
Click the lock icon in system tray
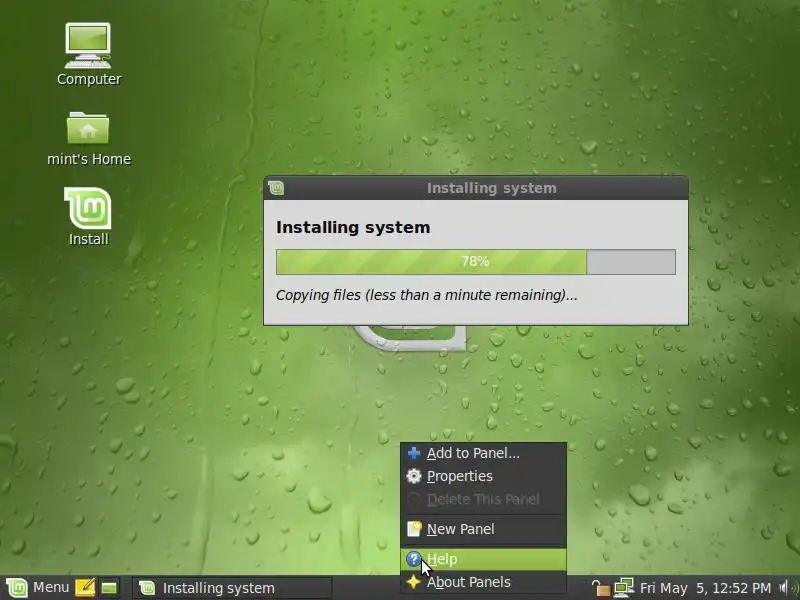(600, 588)
